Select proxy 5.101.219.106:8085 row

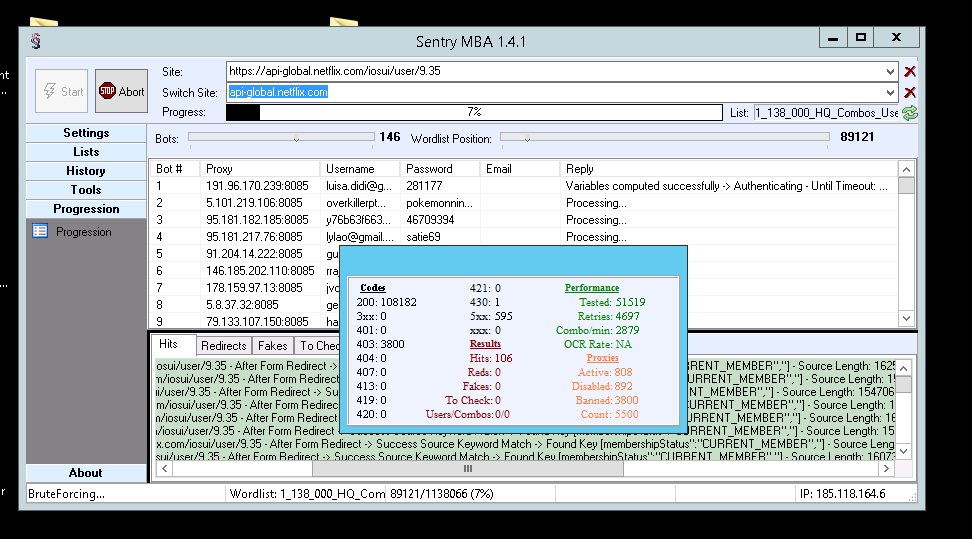coord(523,203)
